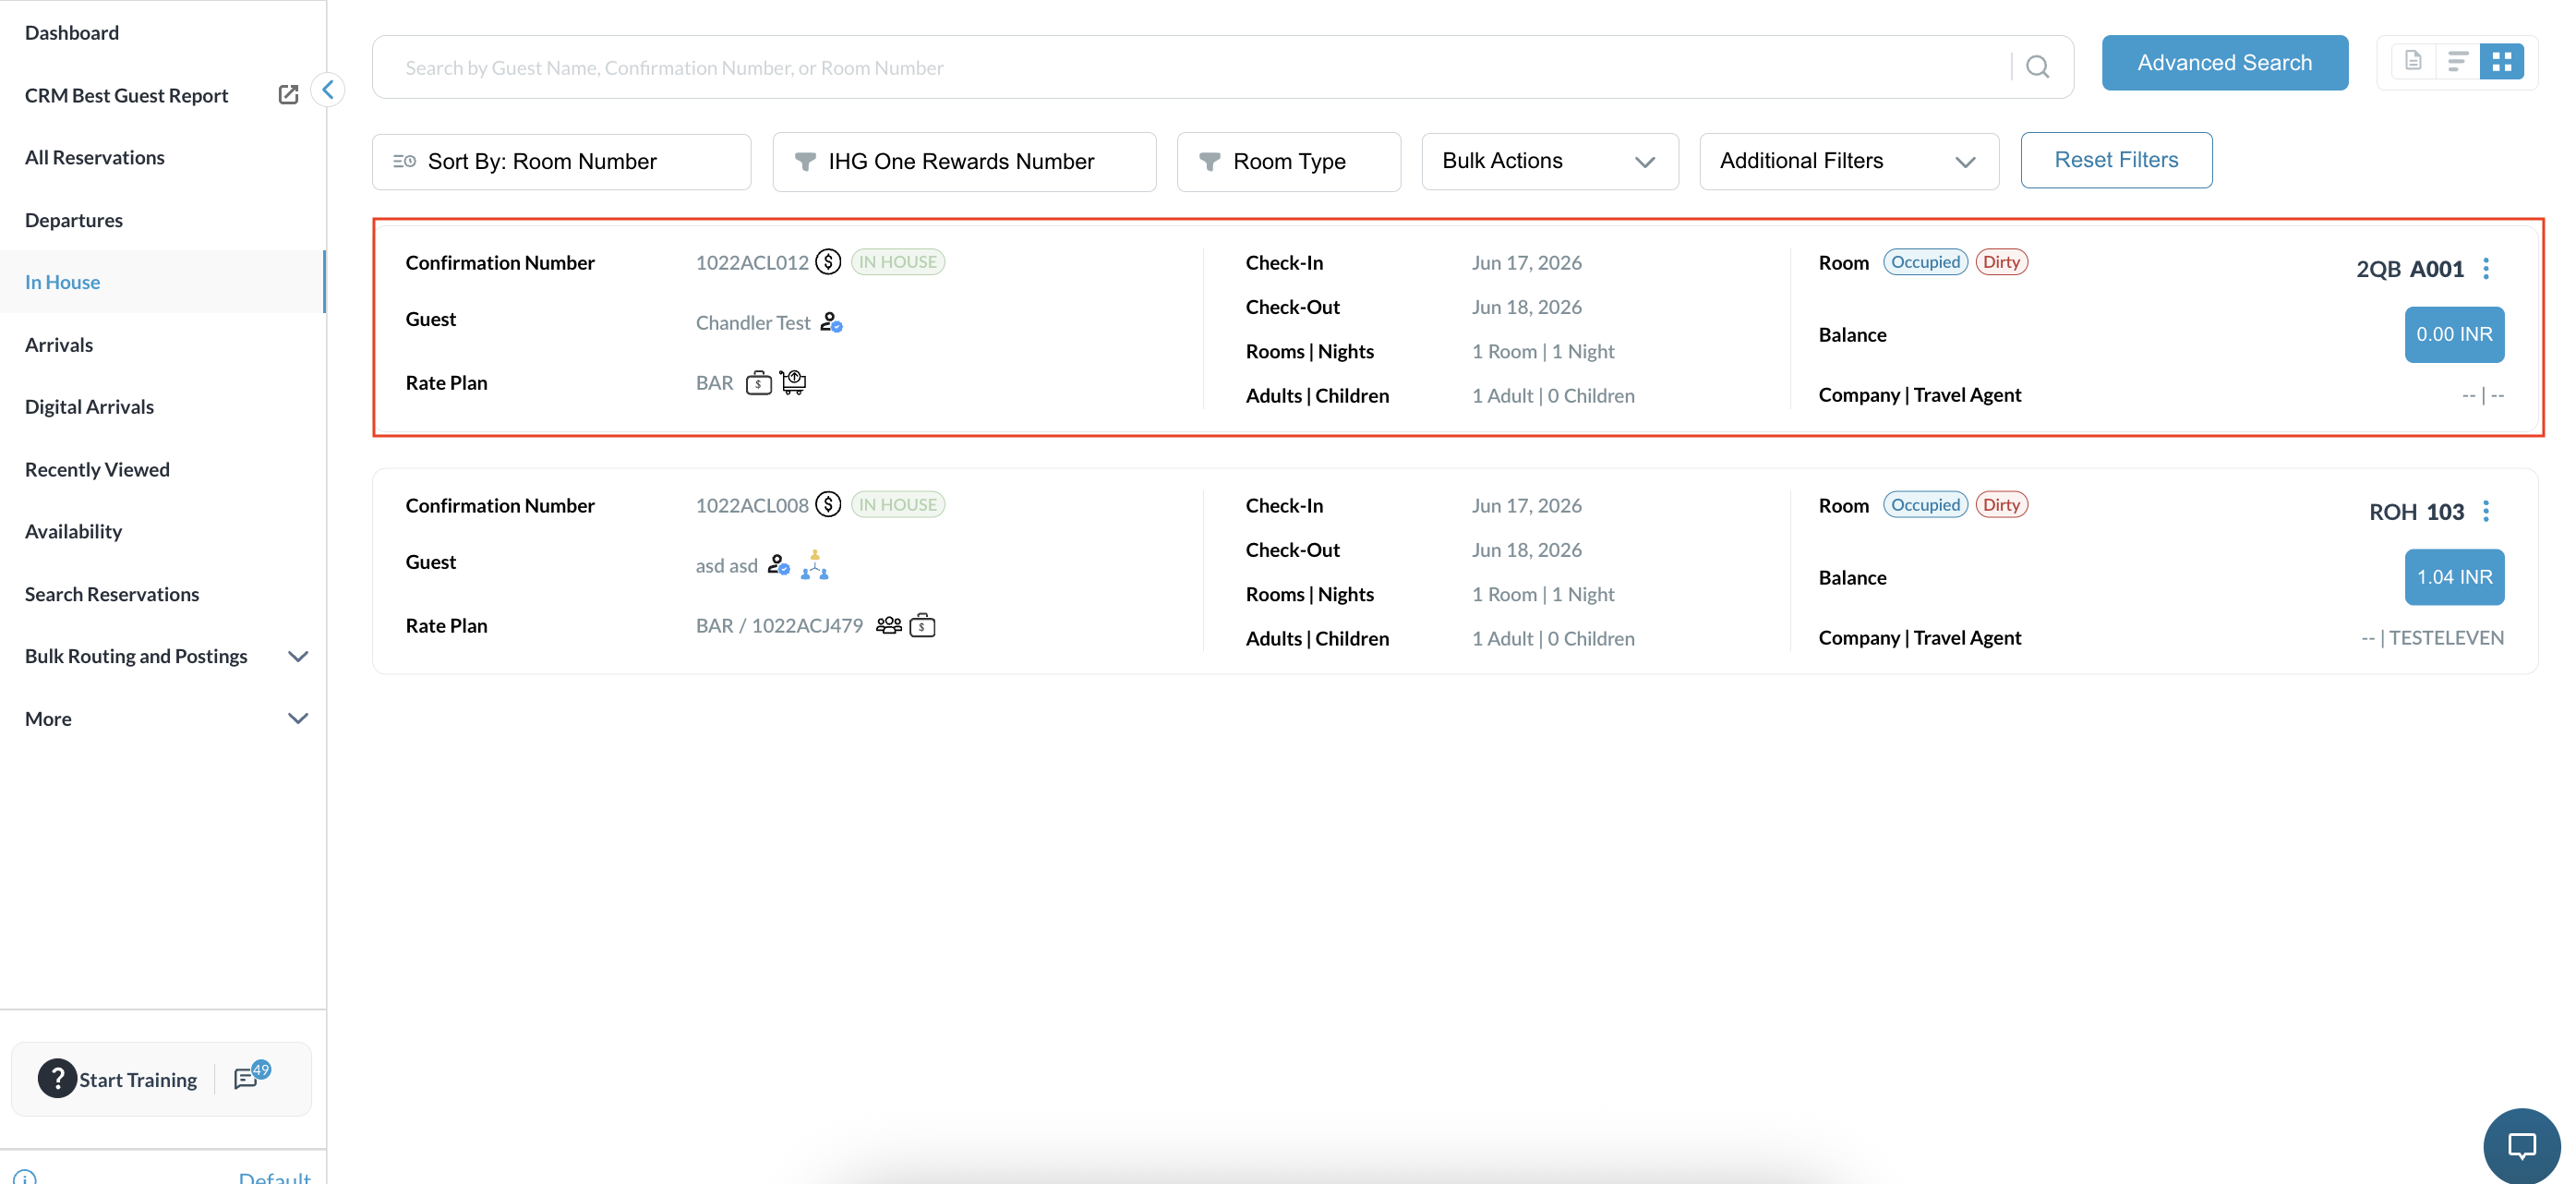Image resolution: width=2576 pixels, height=1184 pixels.
Task: Click the hierarchy sharer icon beside asd asd
Action: click(x=815, y=565)
